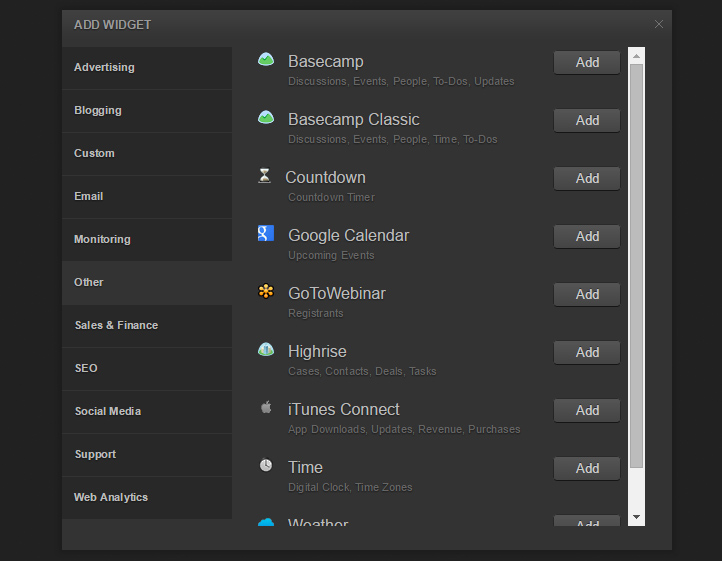Screen dimensions: 722x561
Task: Click the GoToWebinar orange flower icon
Action: [x=266, y=291]
